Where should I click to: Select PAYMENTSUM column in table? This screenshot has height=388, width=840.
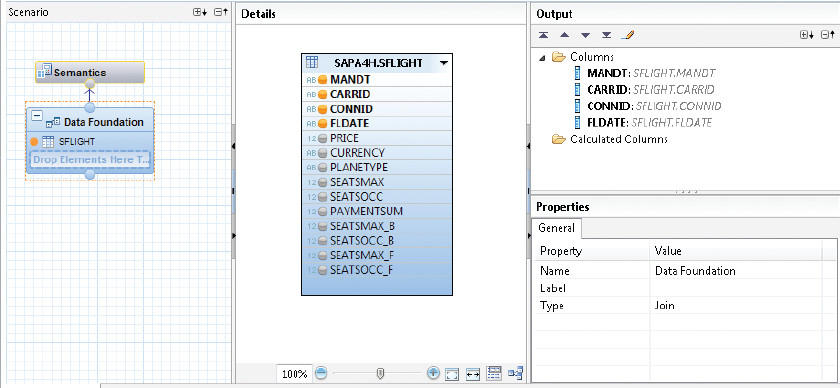(x=366, y=211)
